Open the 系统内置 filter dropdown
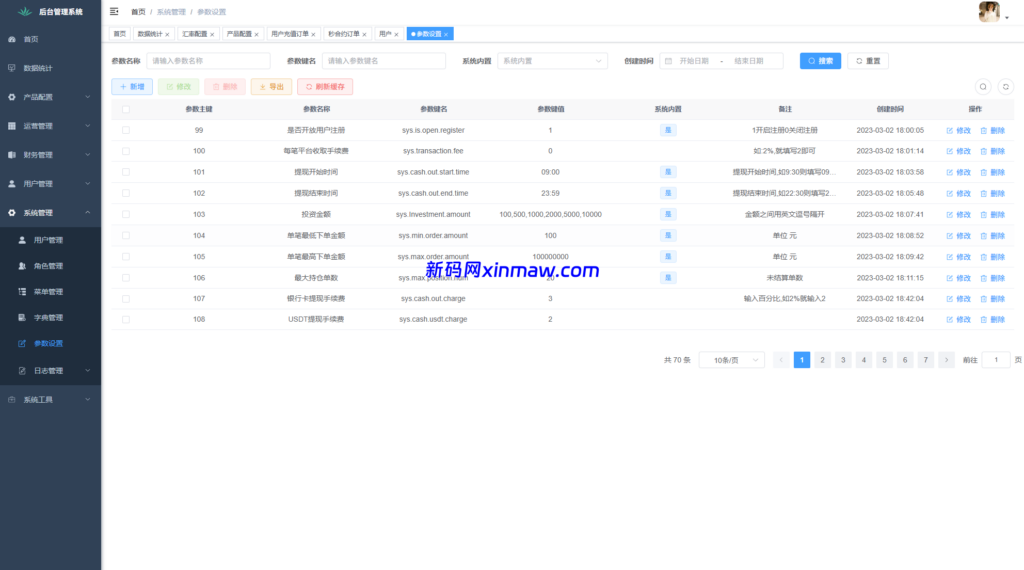1024x570 pixels. tap(552, 61)
